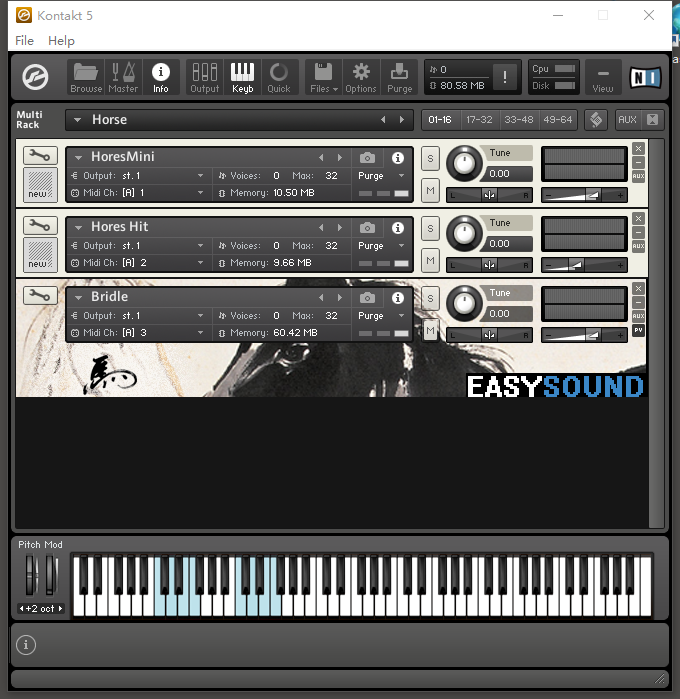Image resolution: width=680 pixels, height=699 pixels.
Task: Click the Mod wheel
Action: pos(50,575)
